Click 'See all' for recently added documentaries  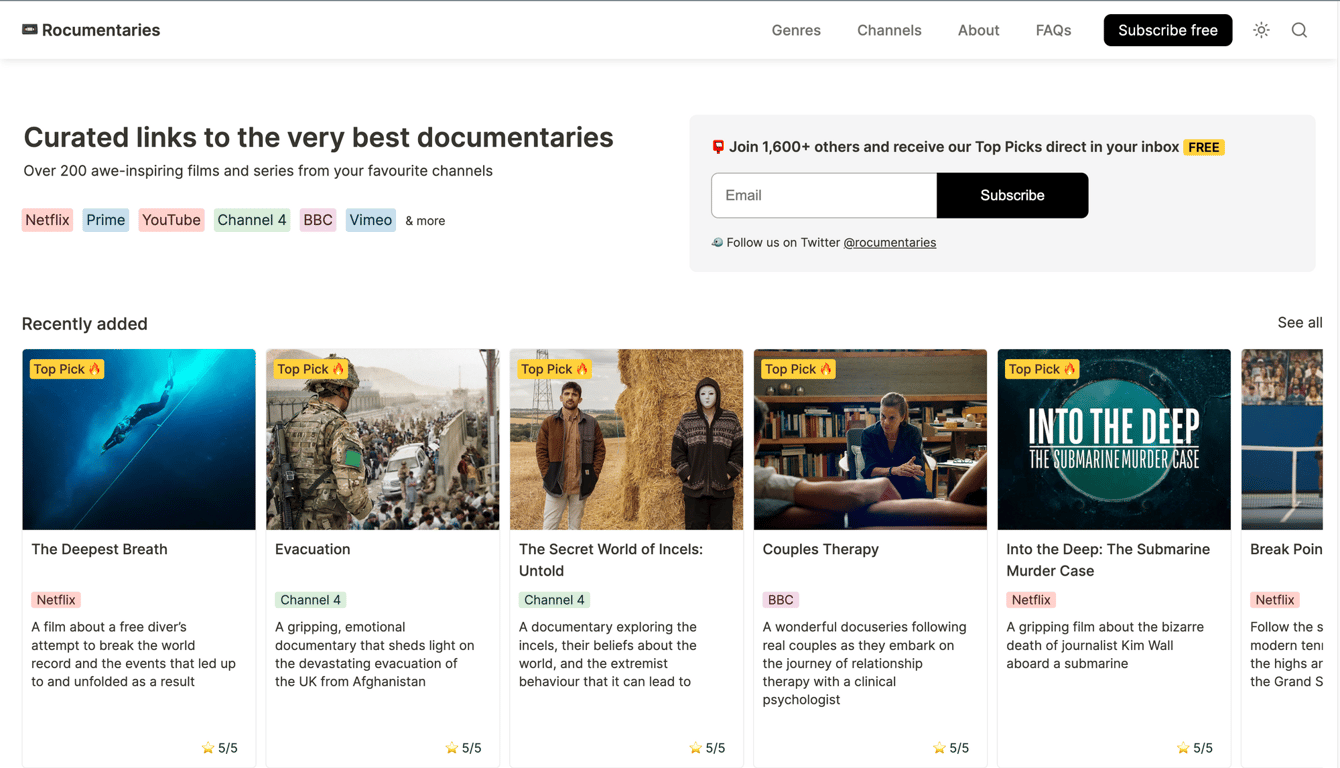[x=1300, y=322]
